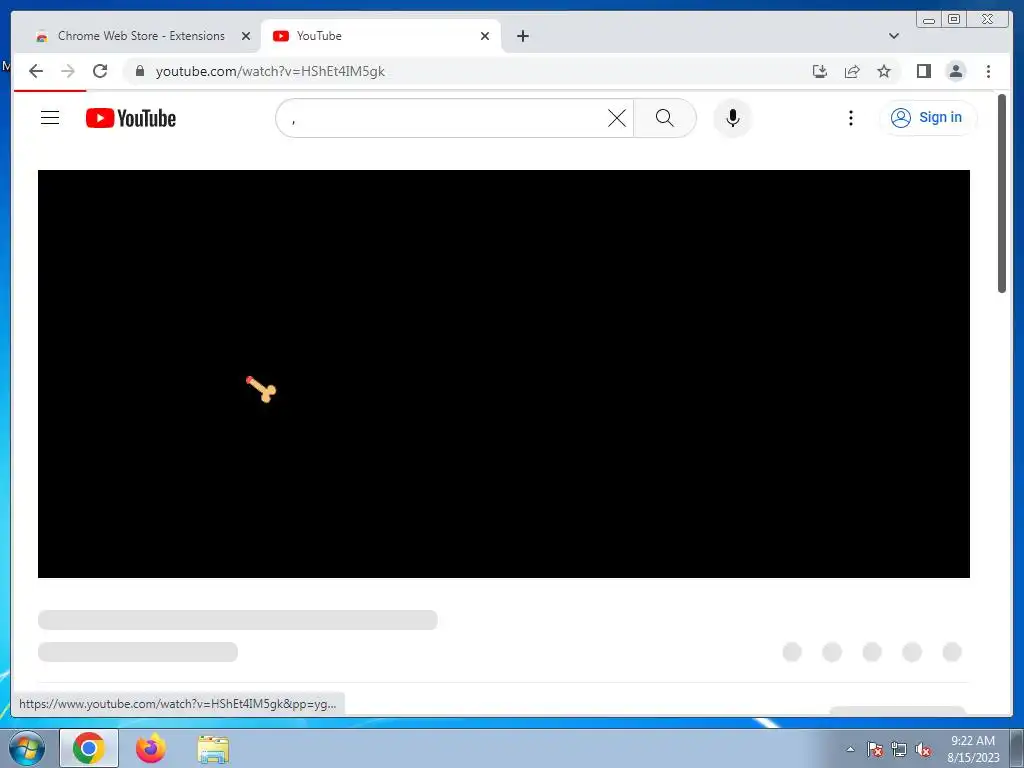Viewport: 1024px width, 768px height.
Task: Install YouTube app from address bar icon
Action: [x=820, y=71]
